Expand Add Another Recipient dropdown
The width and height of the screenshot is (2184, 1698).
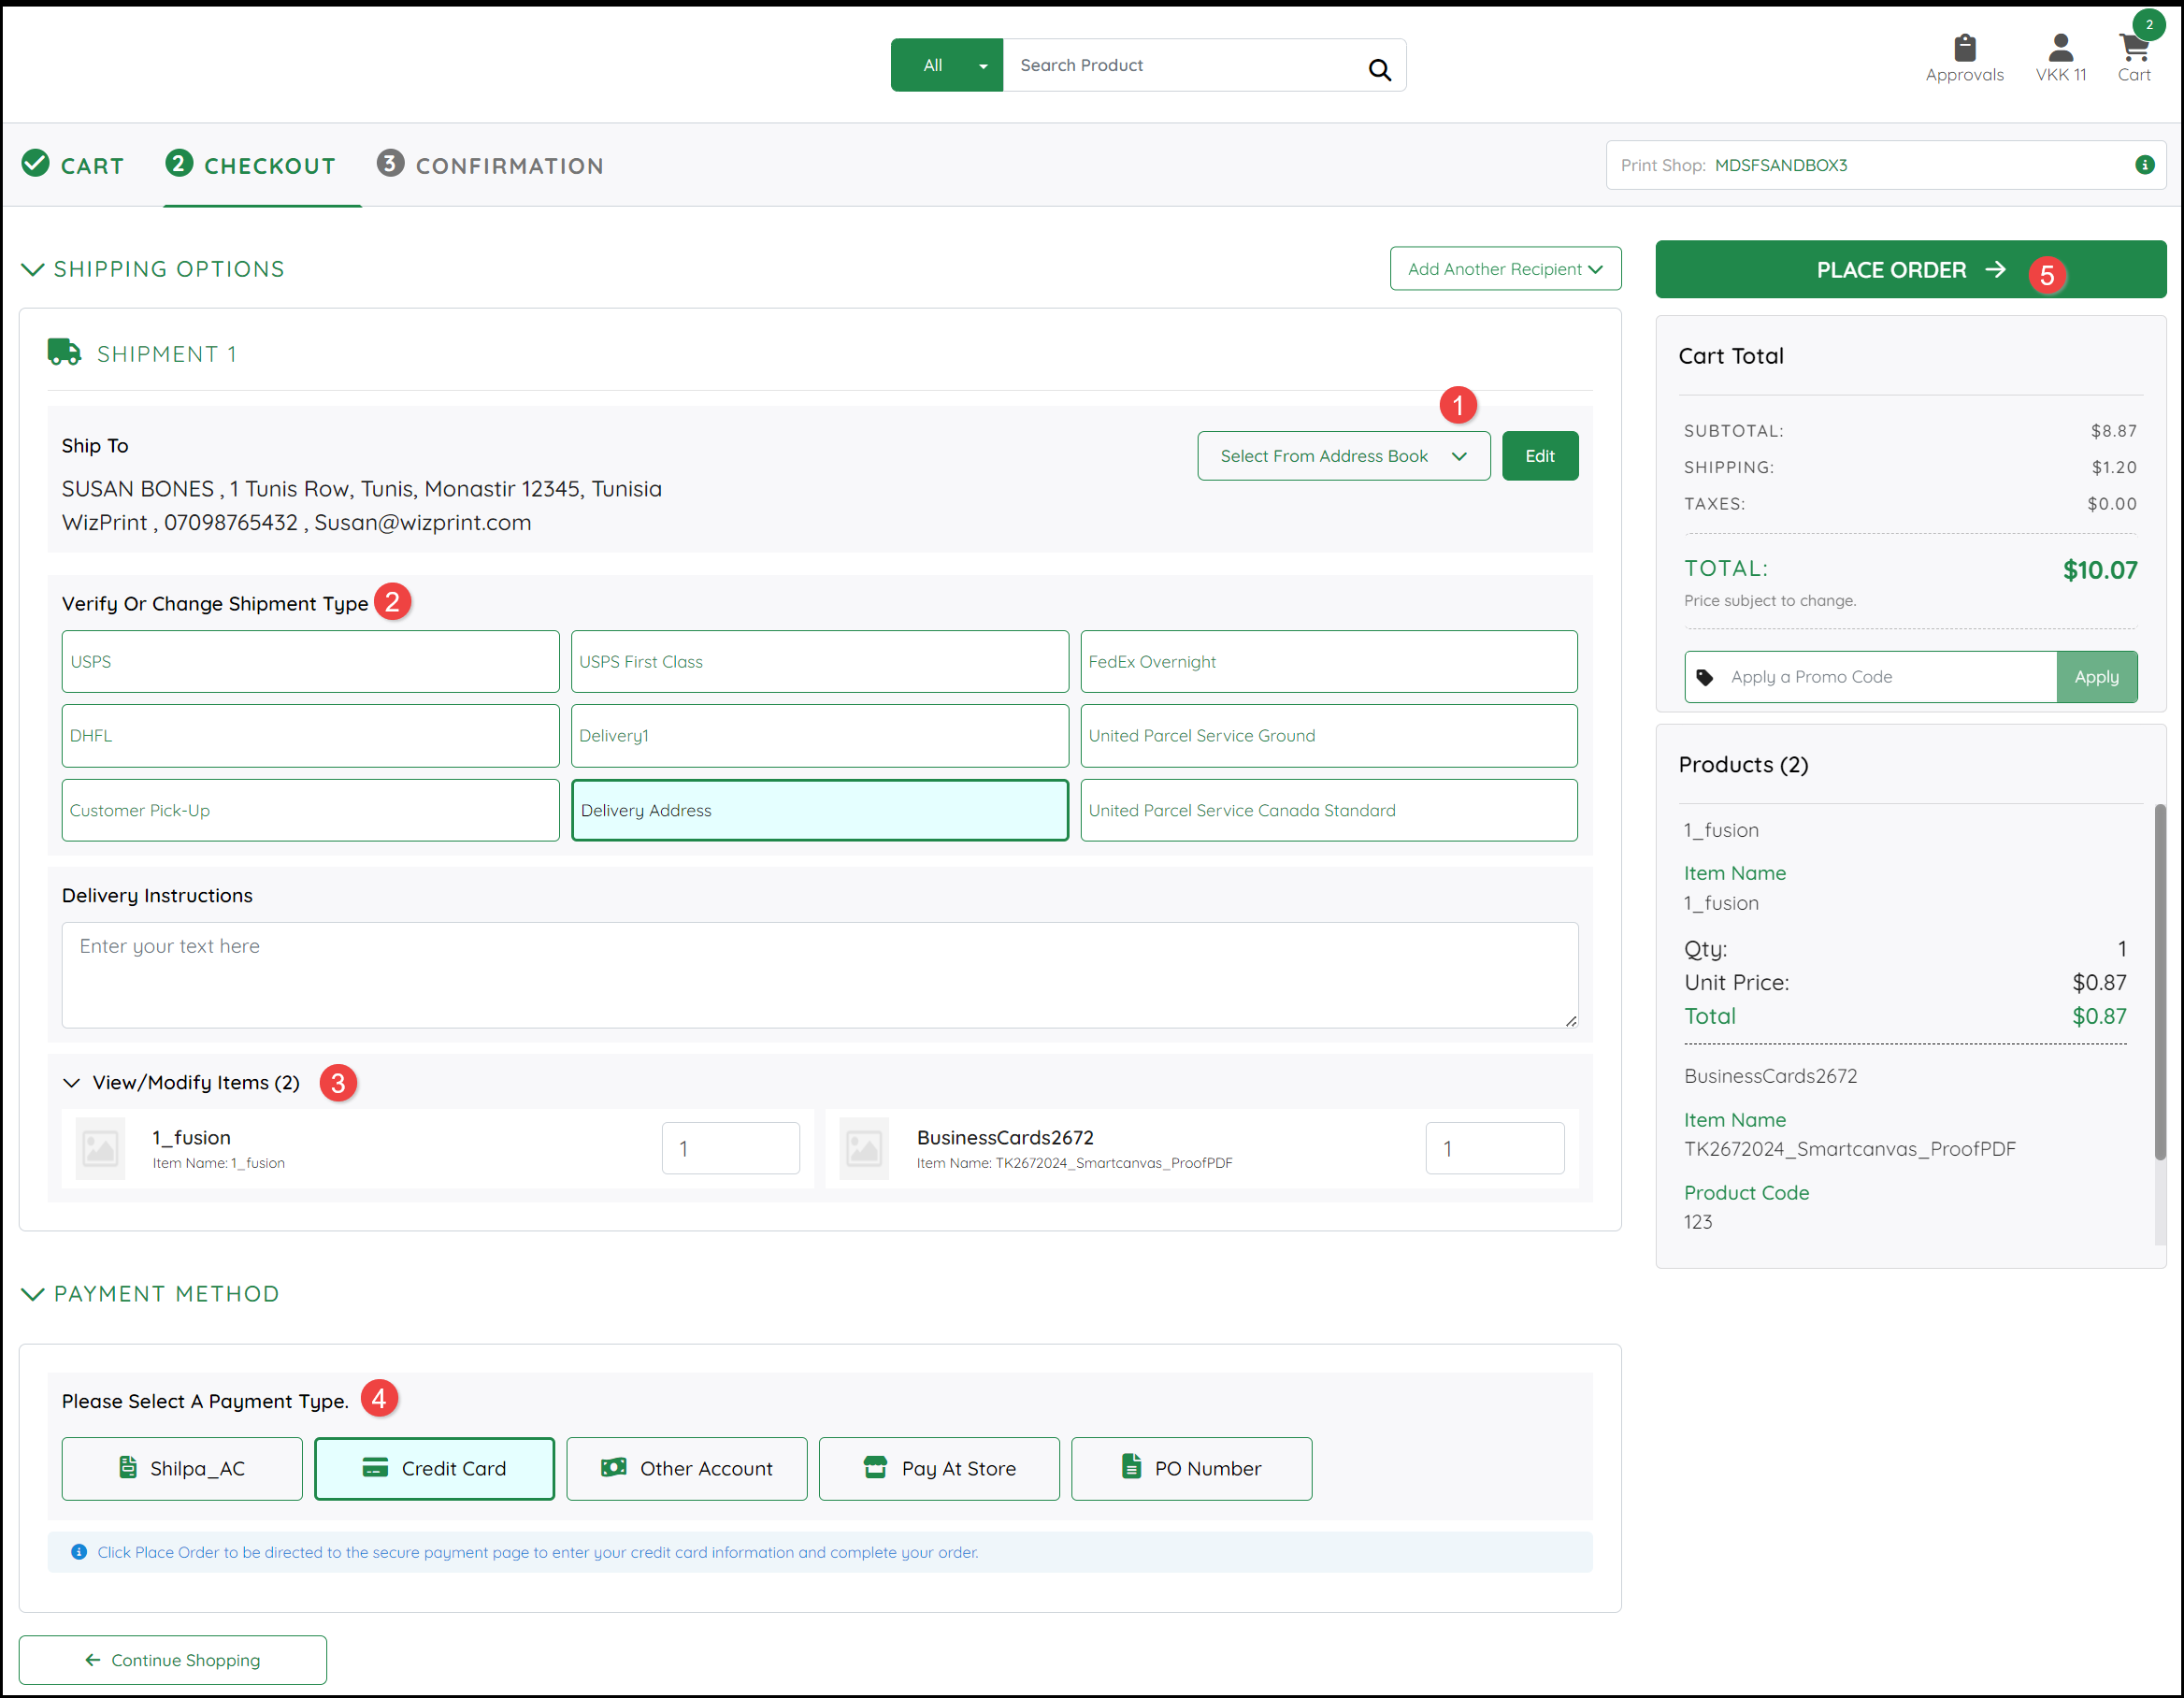1504,269
